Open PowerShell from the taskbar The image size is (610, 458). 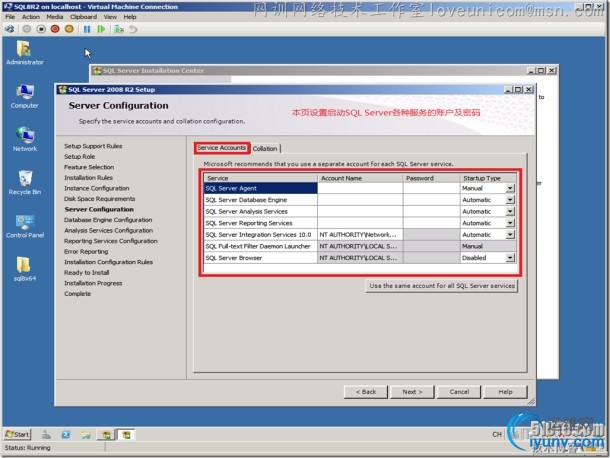click(66, 435)
